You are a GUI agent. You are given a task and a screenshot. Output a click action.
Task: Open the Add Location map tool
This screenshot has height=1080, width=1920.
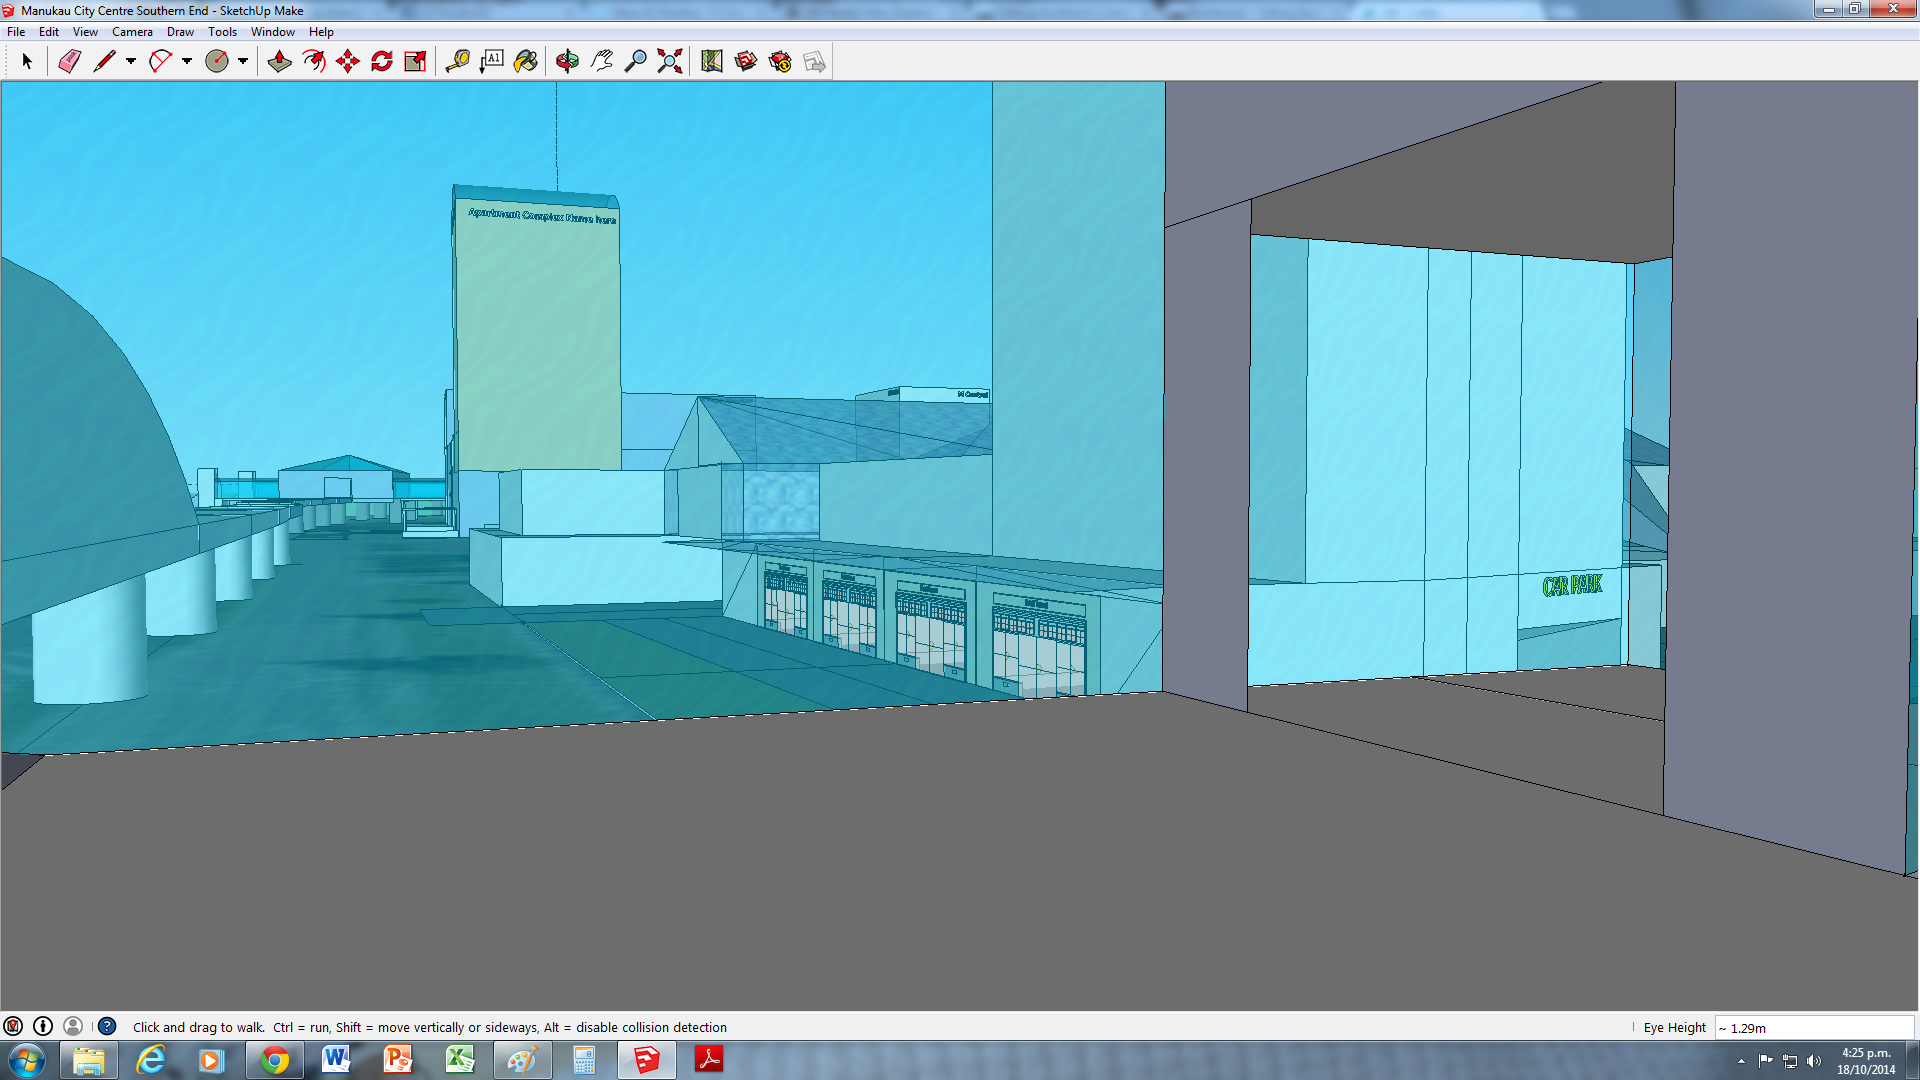pos(711,62)
